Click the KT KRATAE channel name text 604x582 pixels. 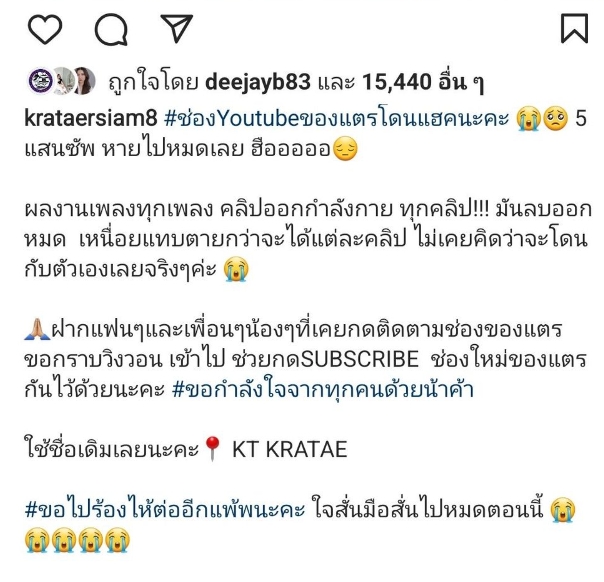point(290,449)
